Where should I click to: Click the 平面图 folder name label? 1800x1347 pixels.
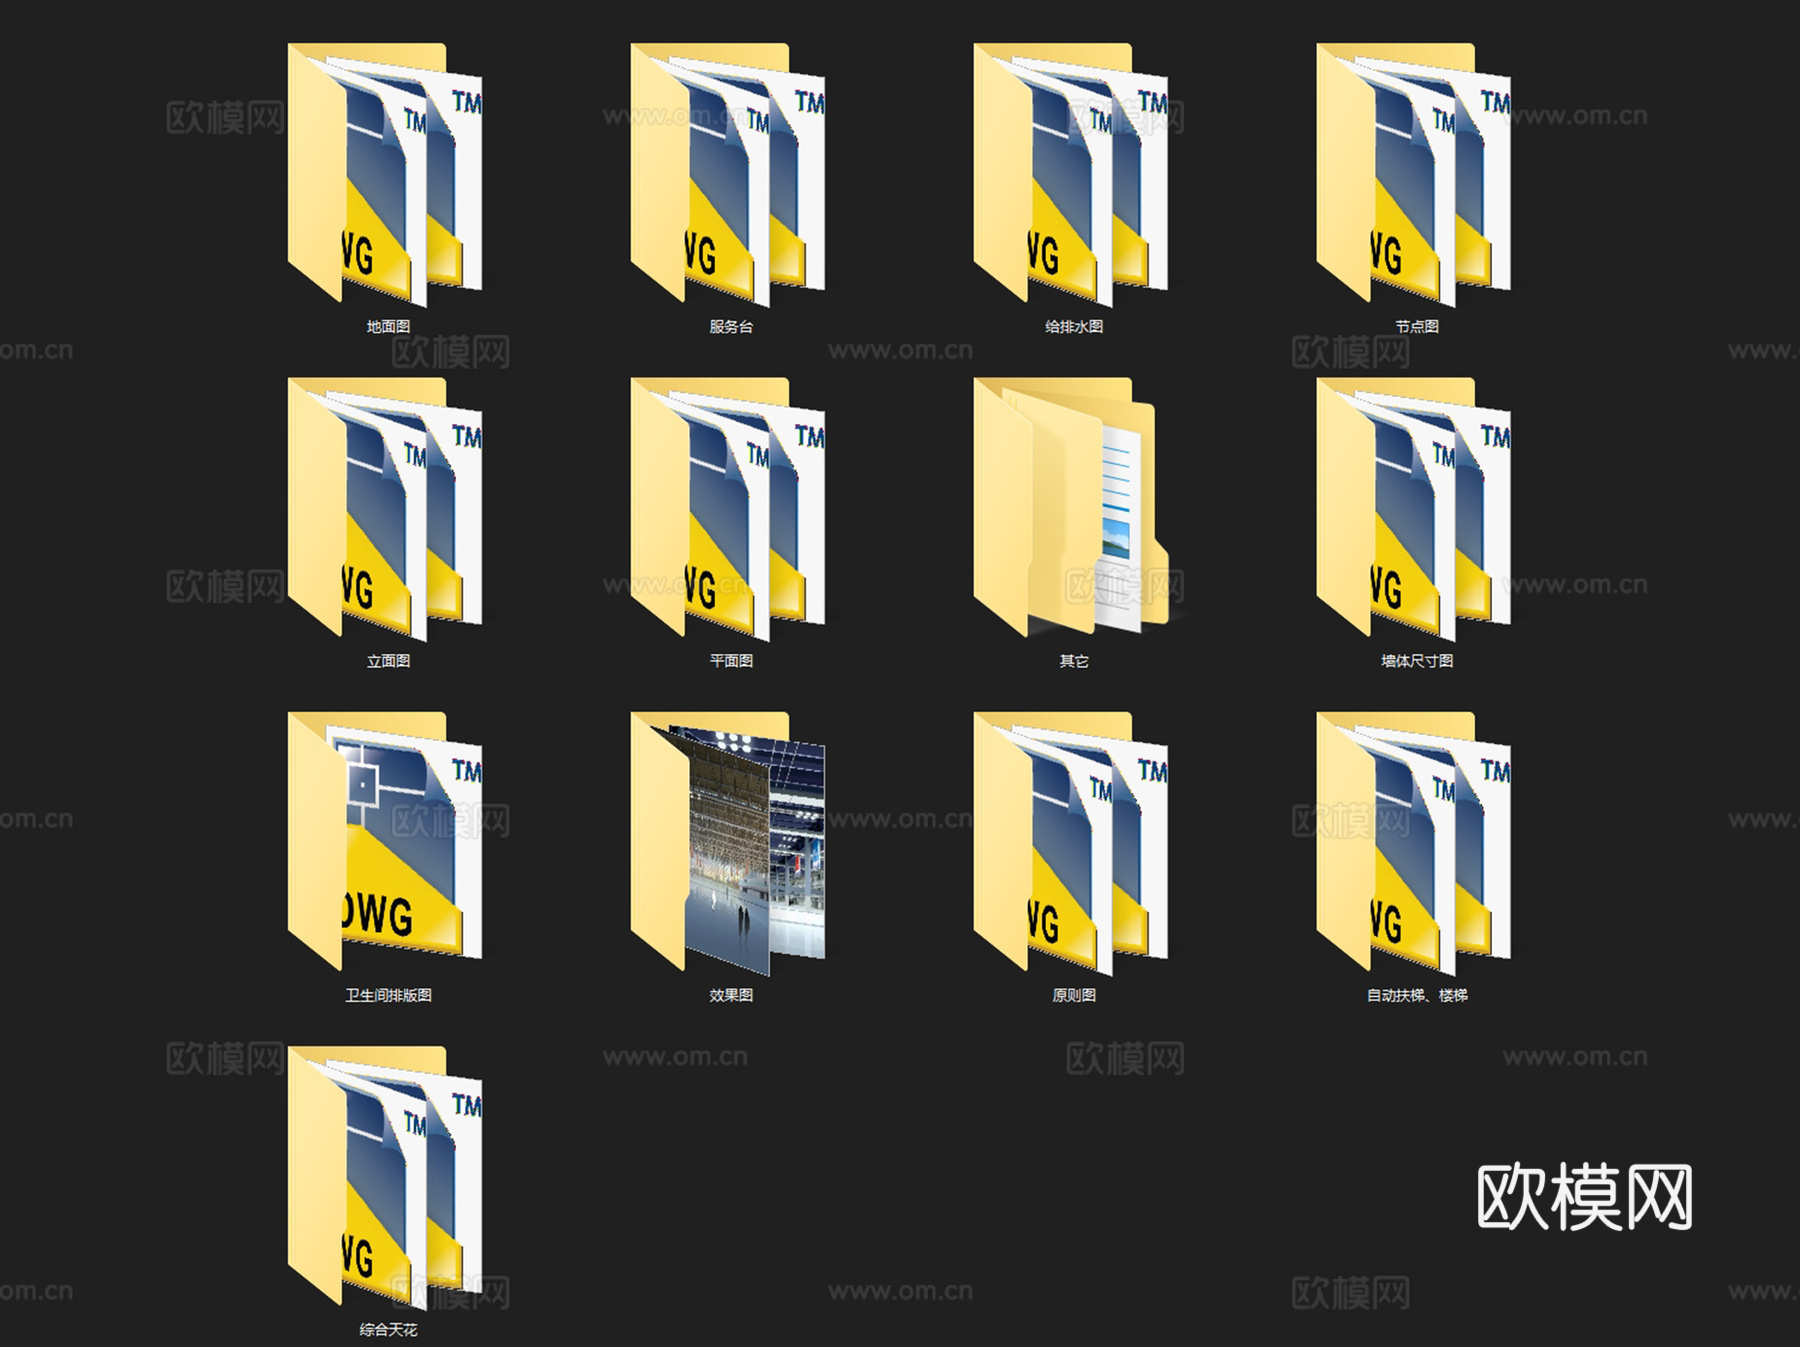tap(731, 661)
